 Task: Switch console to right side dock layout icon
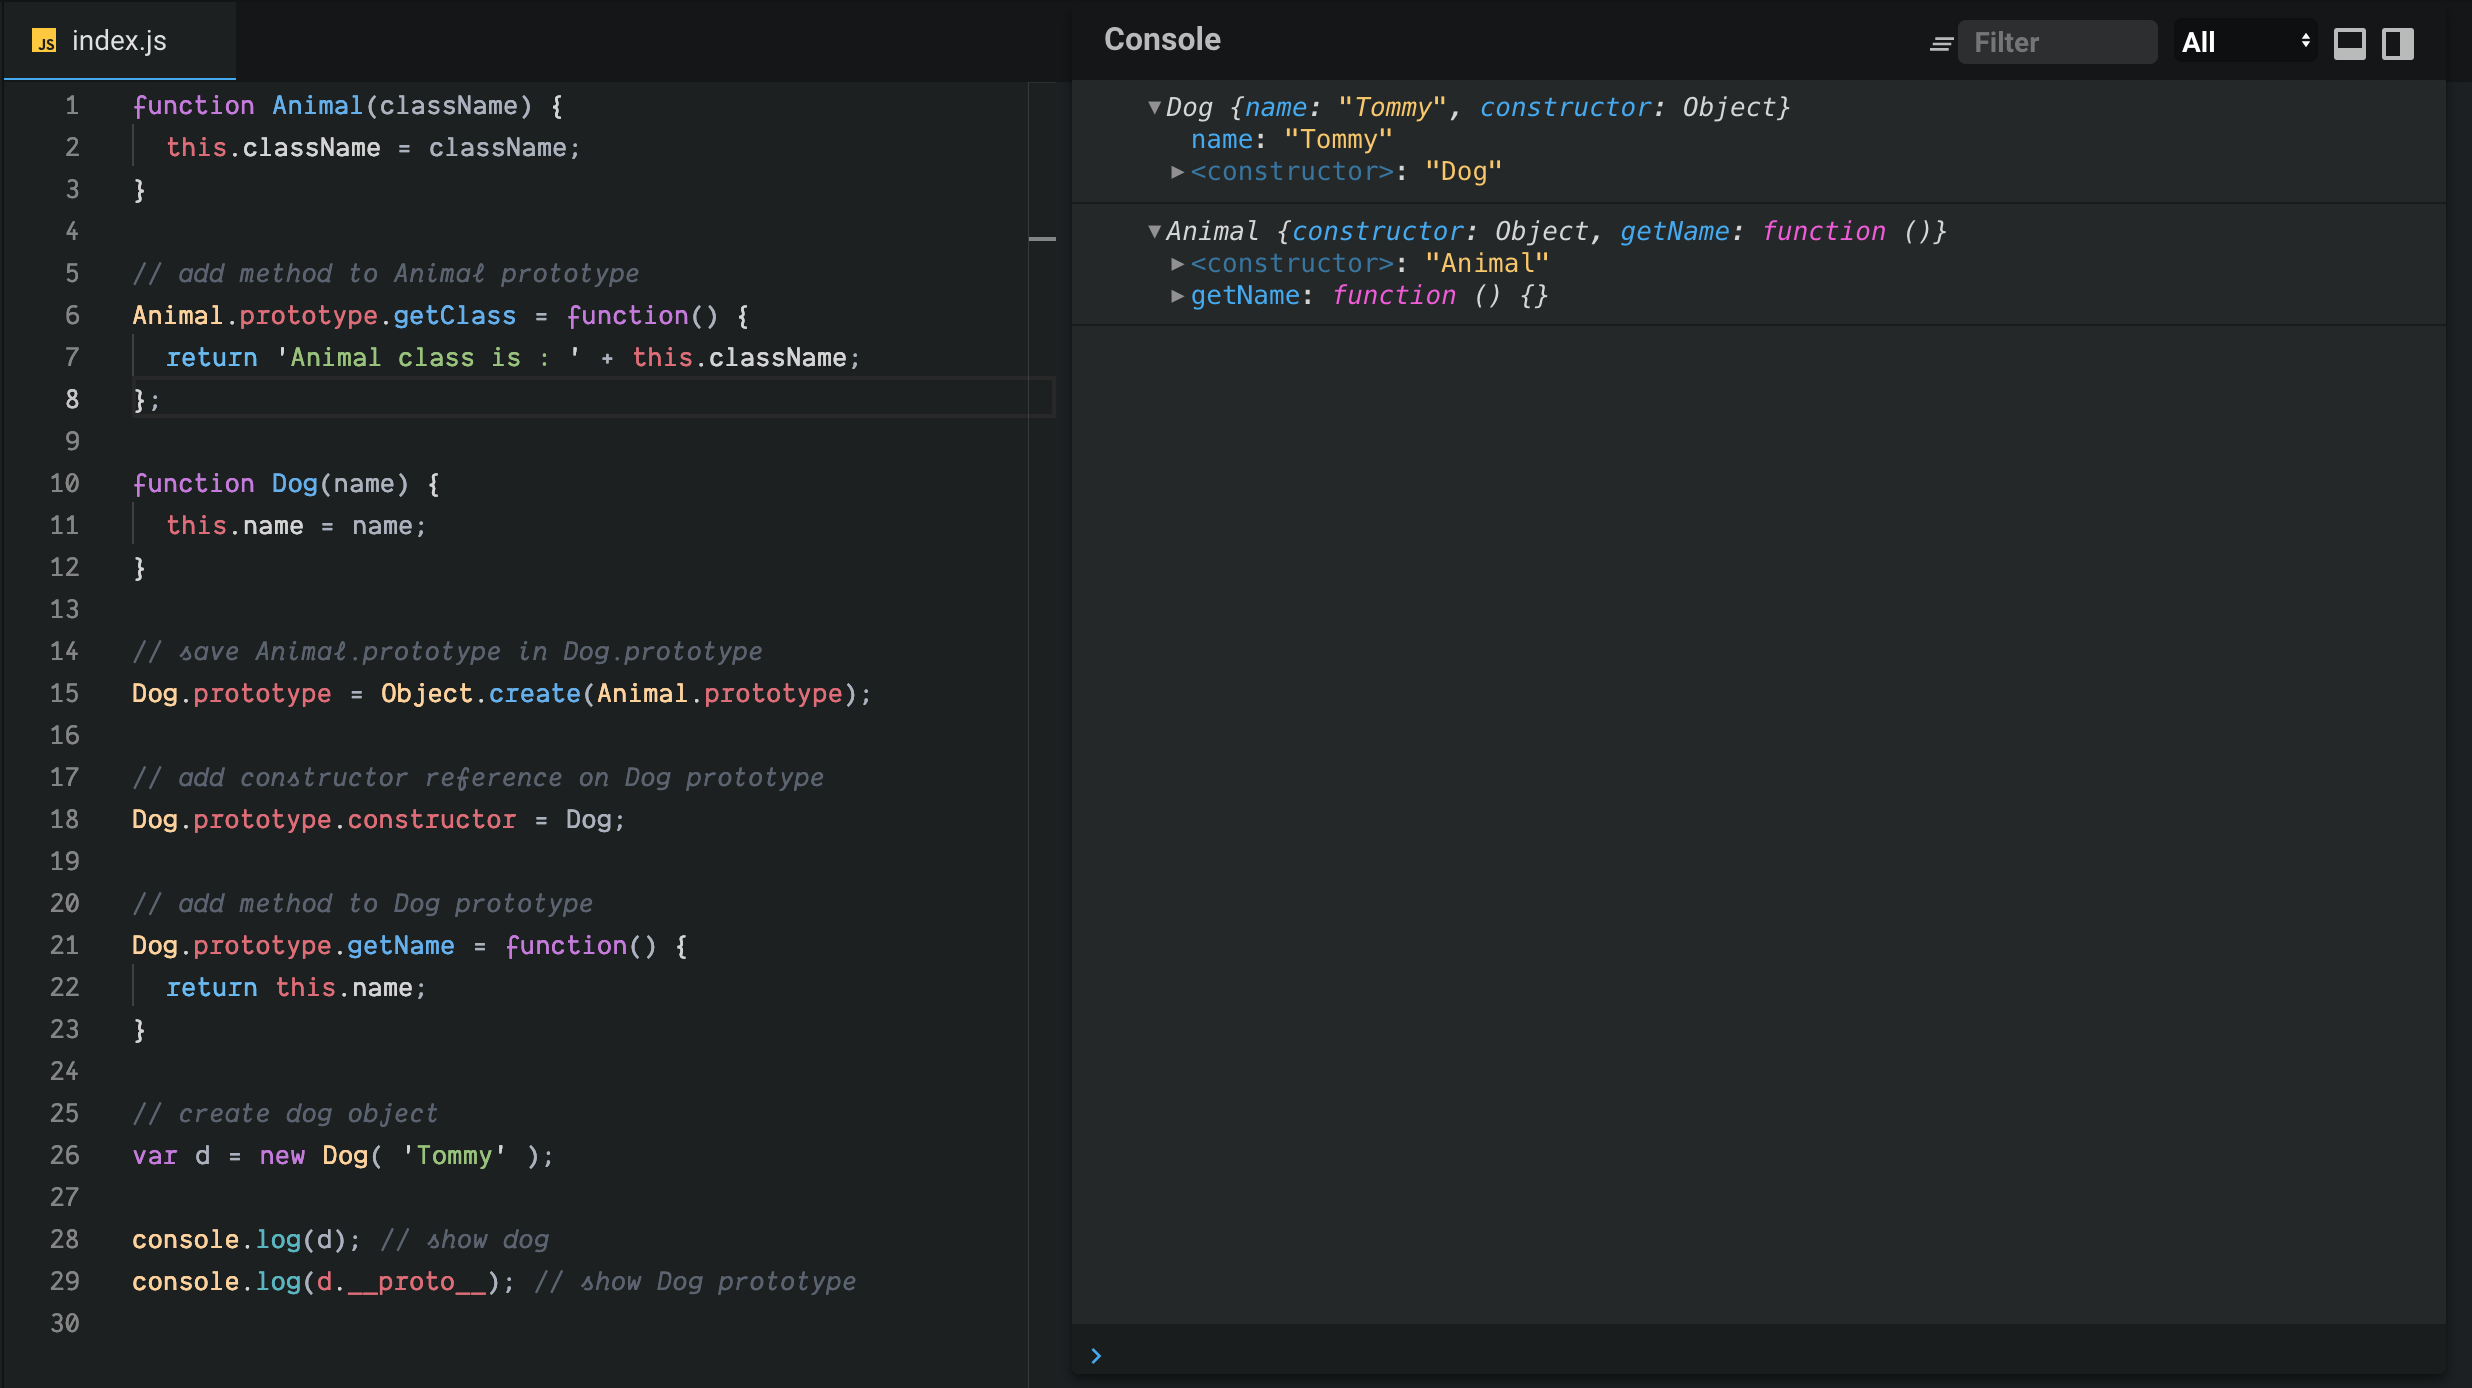coord(2398,43)
